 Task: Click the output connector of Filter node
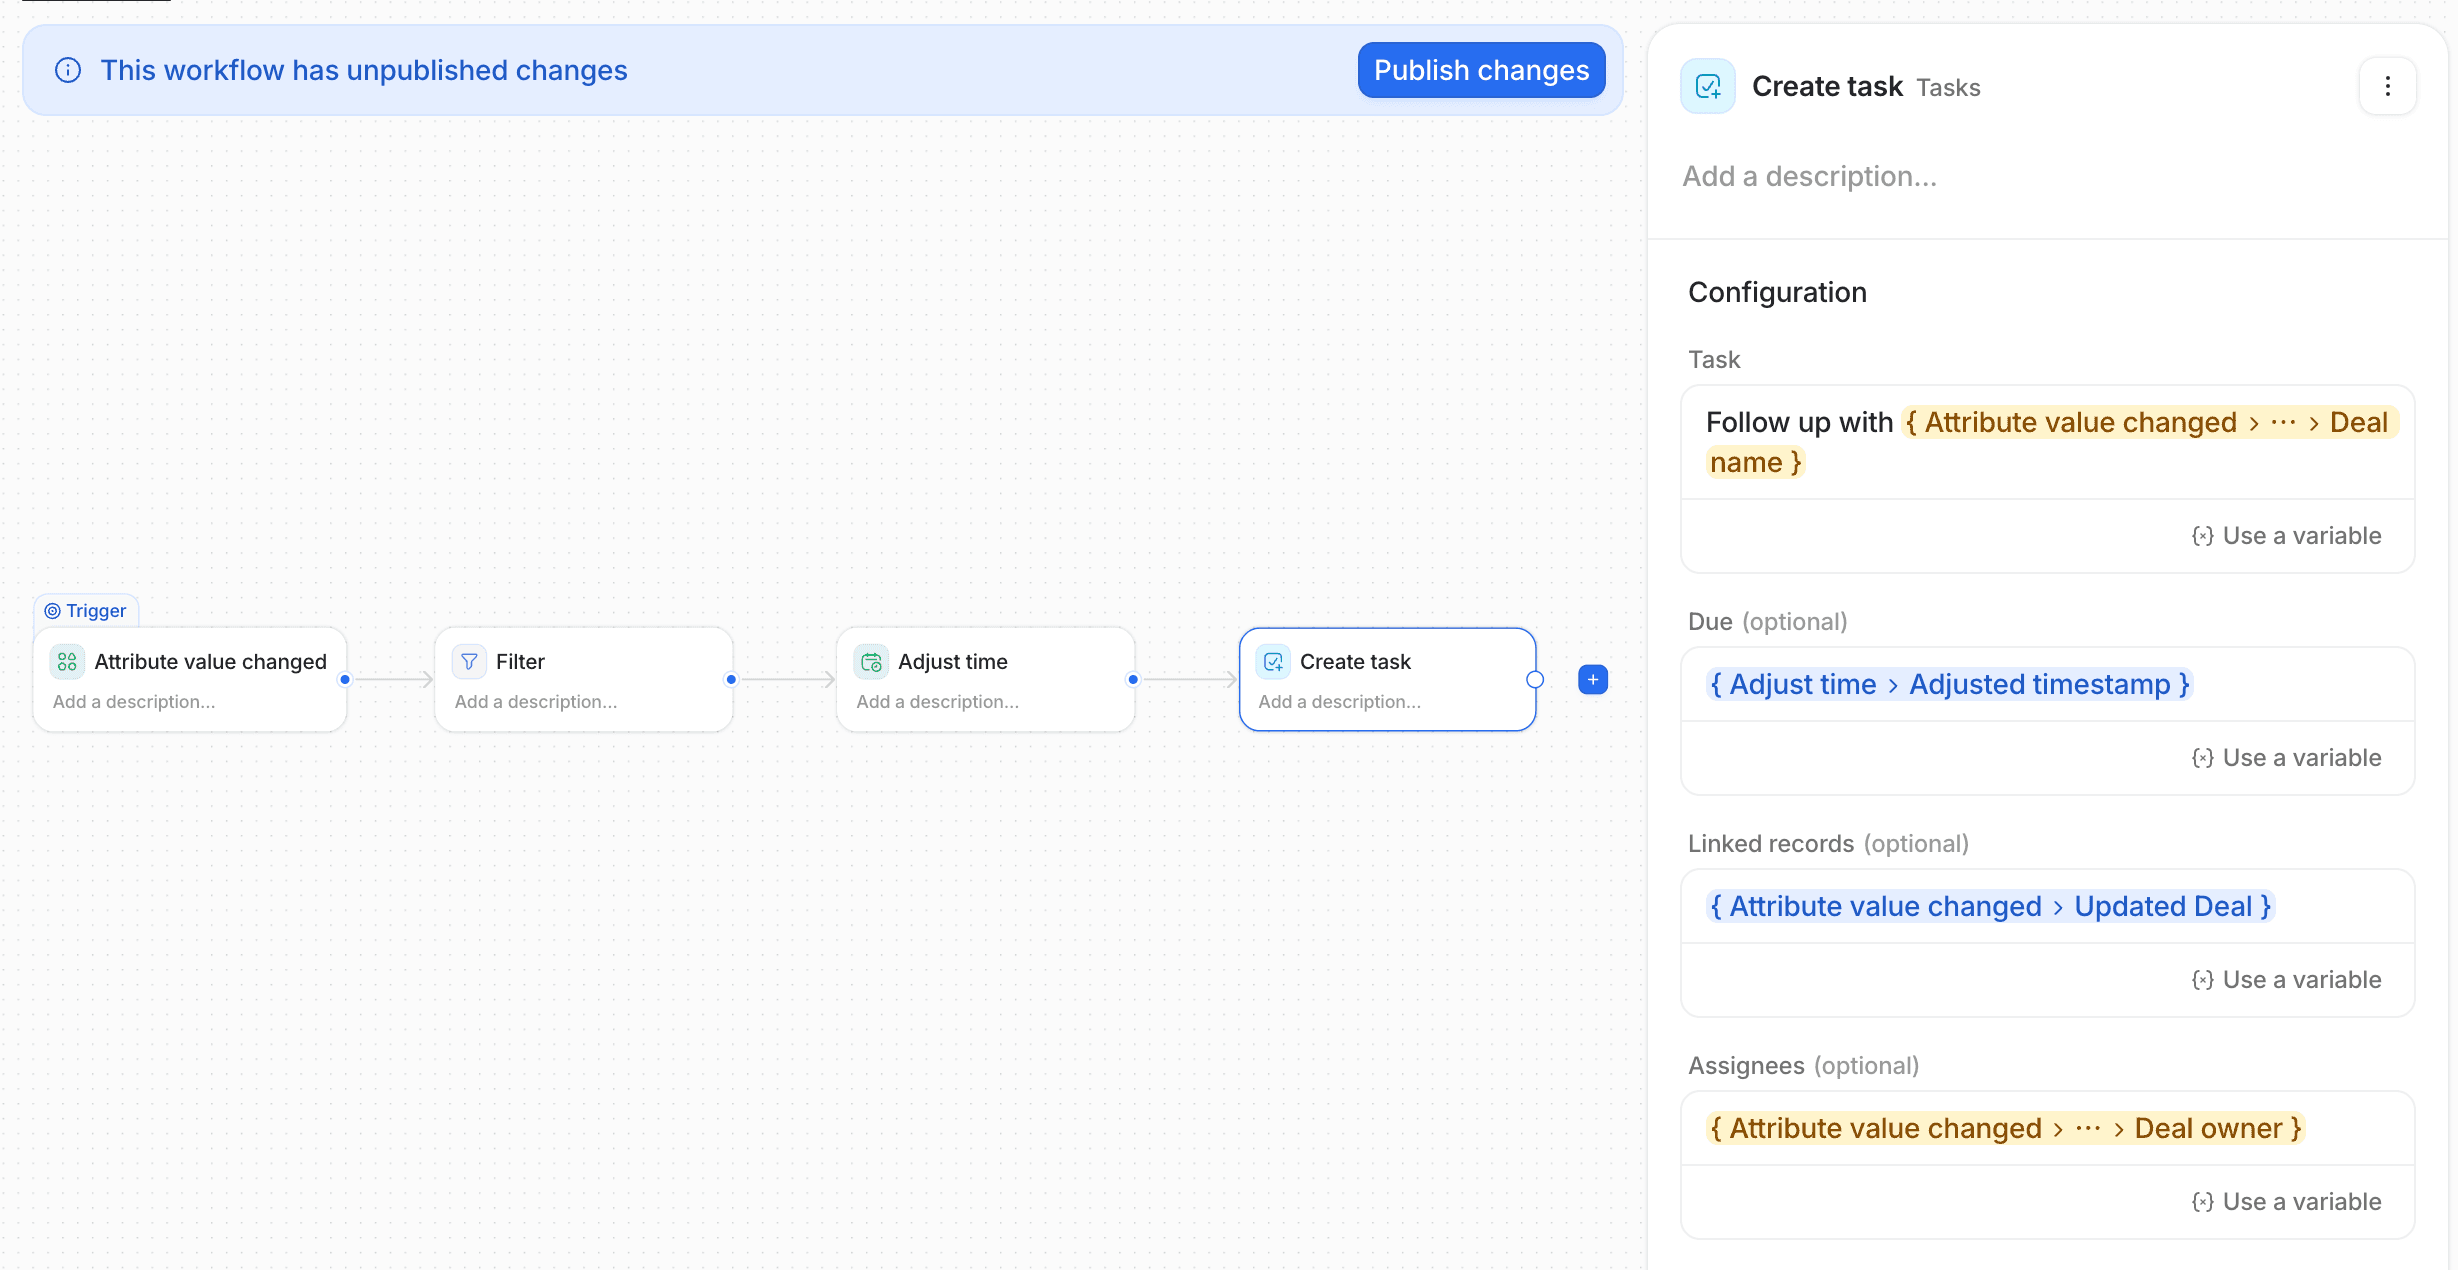pyautogui.click(x=731, y=680)
